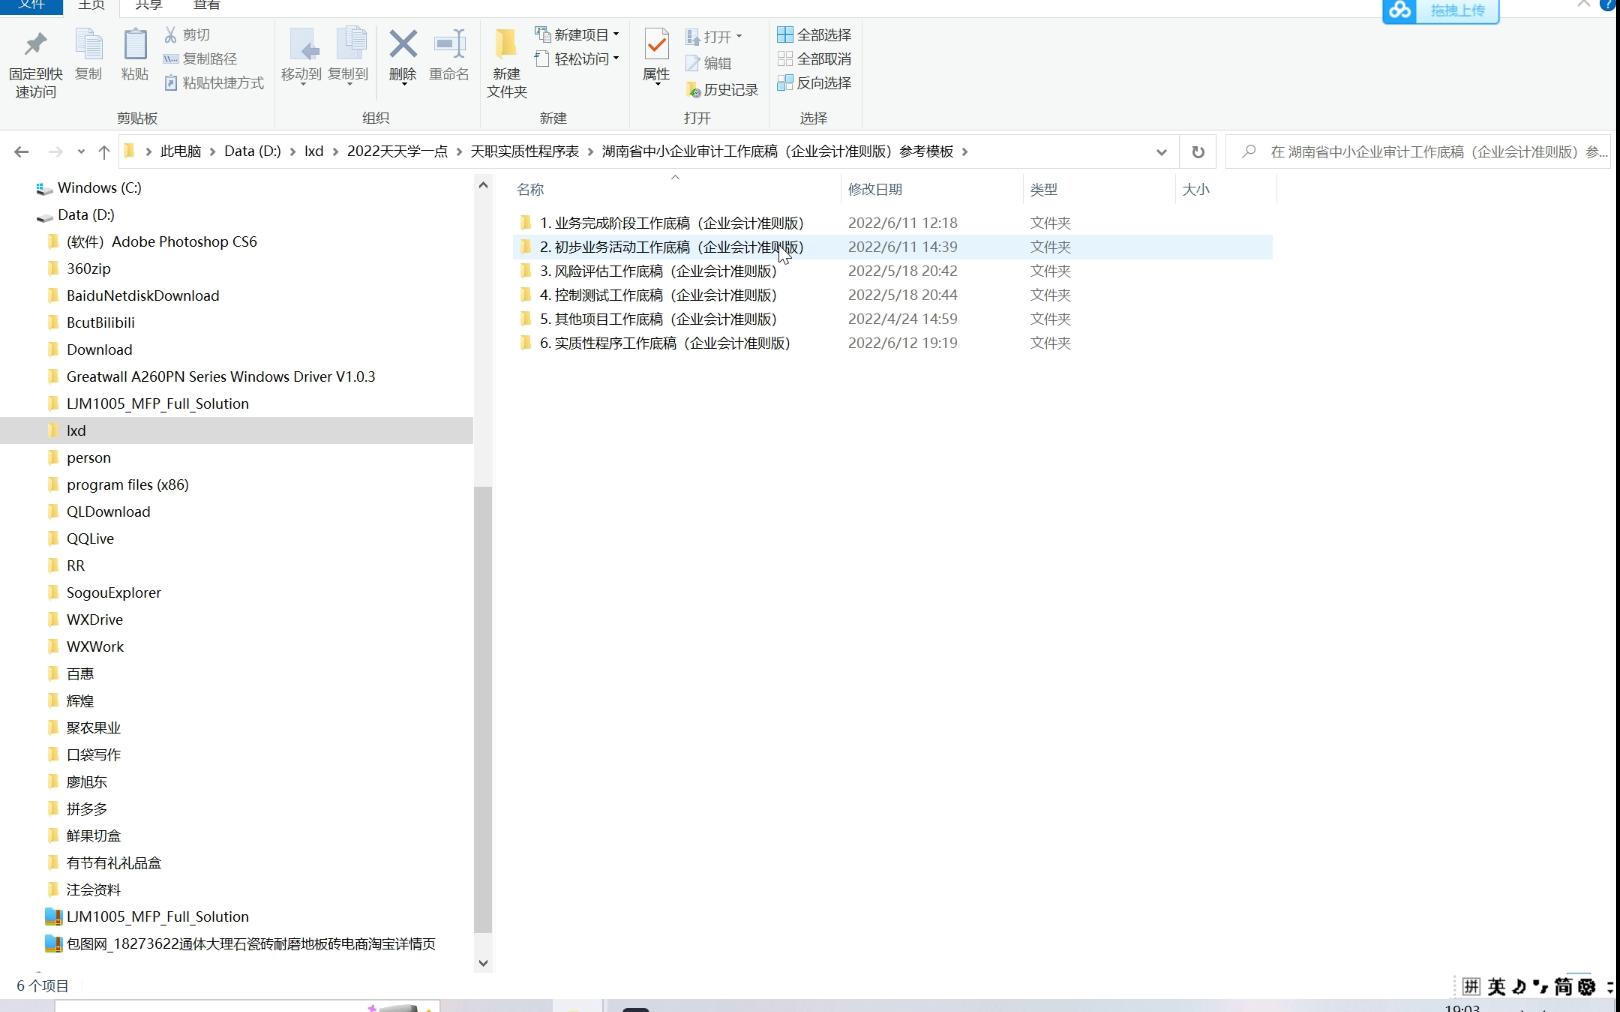Click Select none (全部取消)
The image size is (1620, 1012).
click(x=815, y=59)
